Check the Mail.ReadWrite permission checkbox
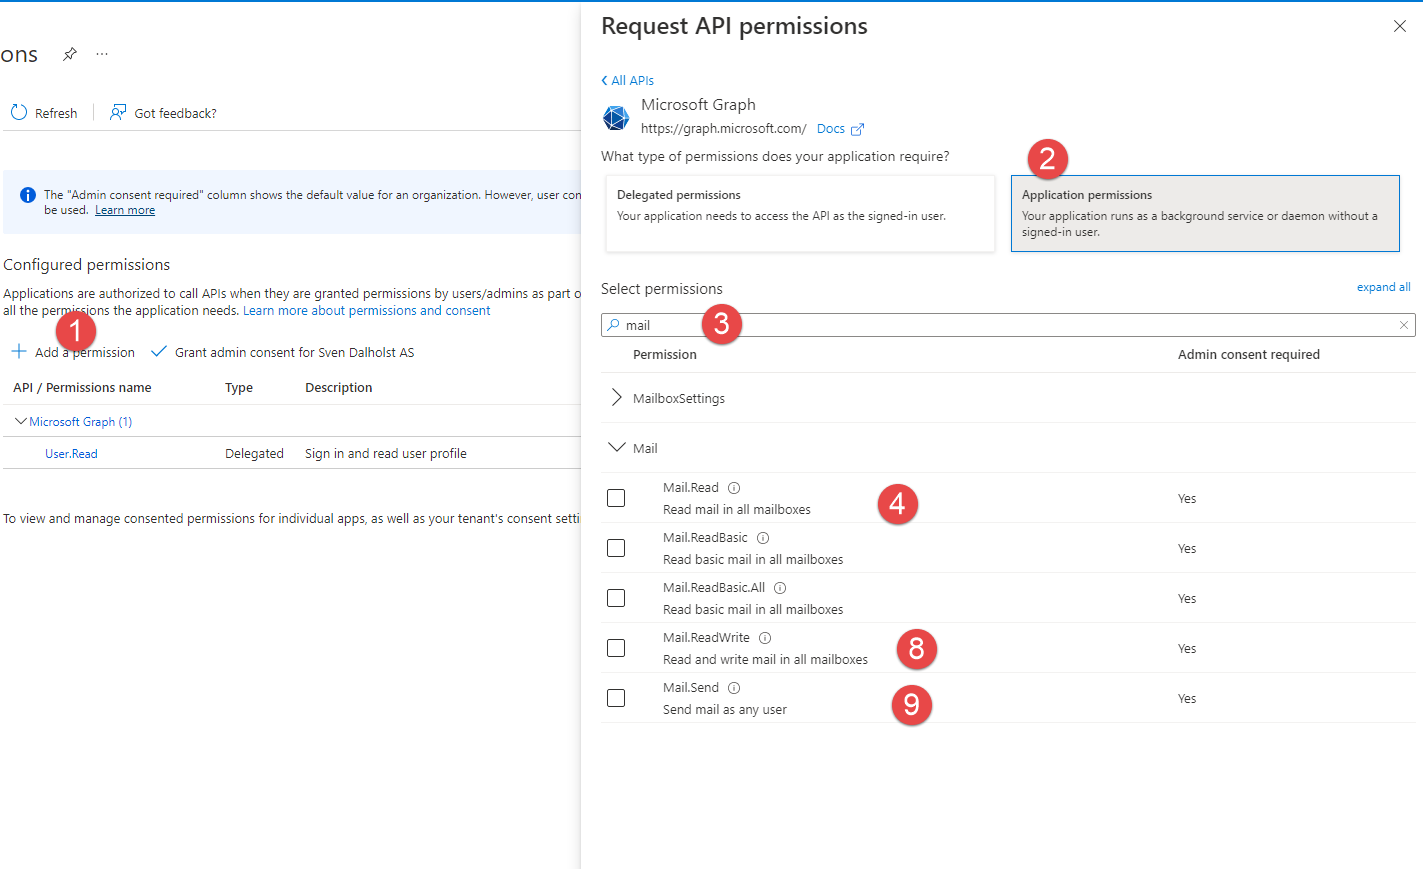 point(616,648)
